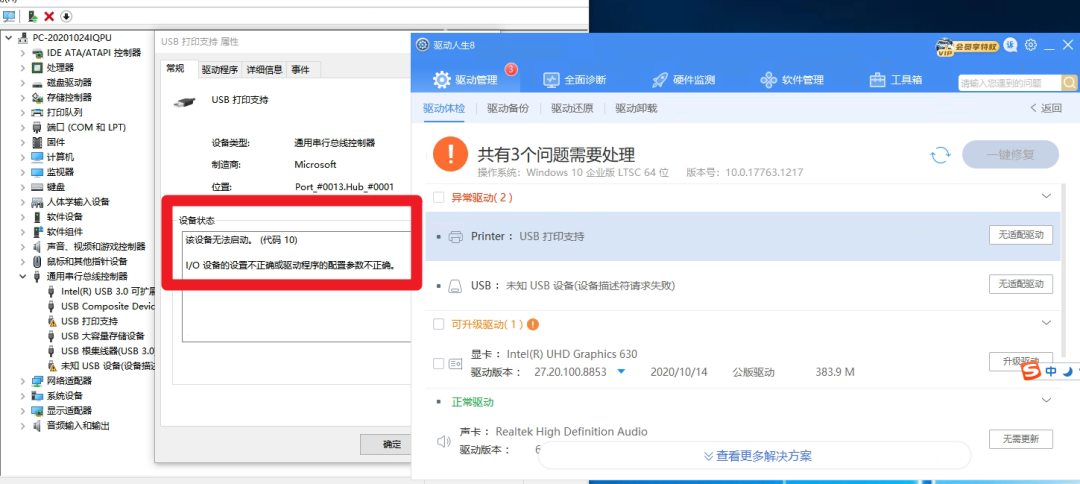Click the search field 请输入您遇到的问题
1080x484 pixels.
coord(1010,83)
